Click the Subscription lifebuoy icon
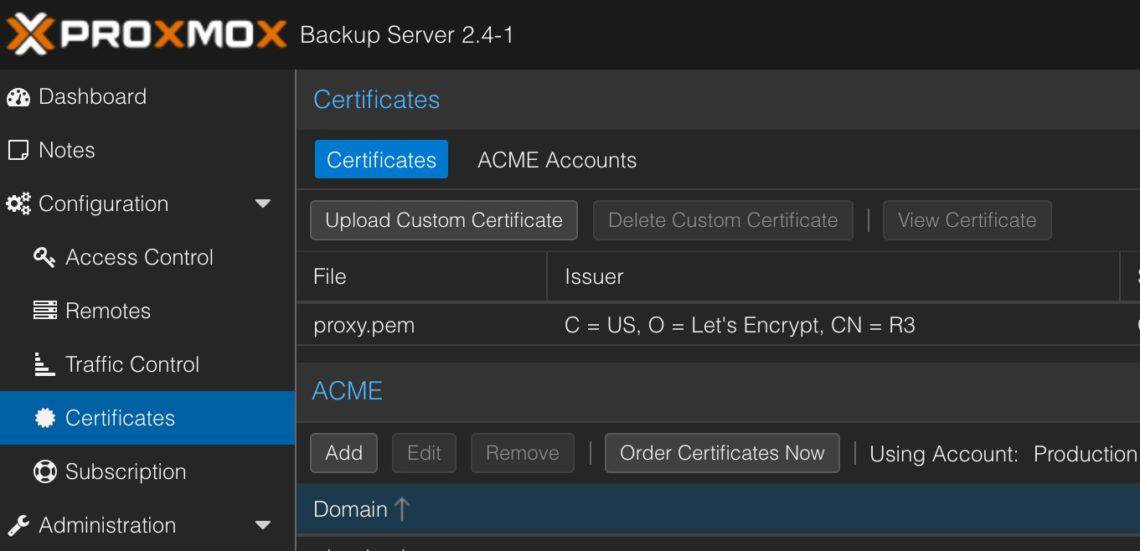This screenshot has width=1140, height=551. tap(45, 472)
